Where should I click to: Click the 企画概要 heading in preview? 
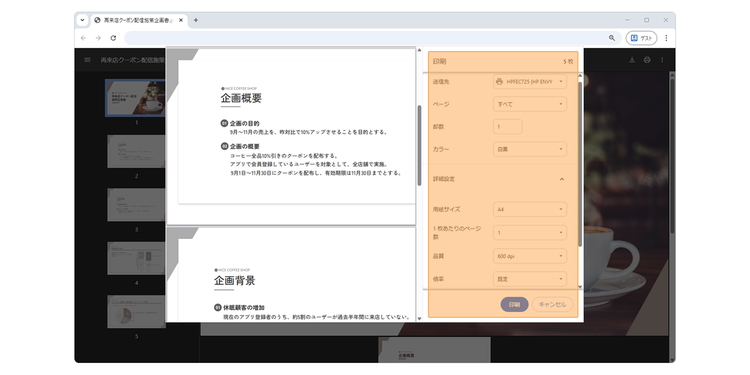pyautogui.click(x=241, y=99)
